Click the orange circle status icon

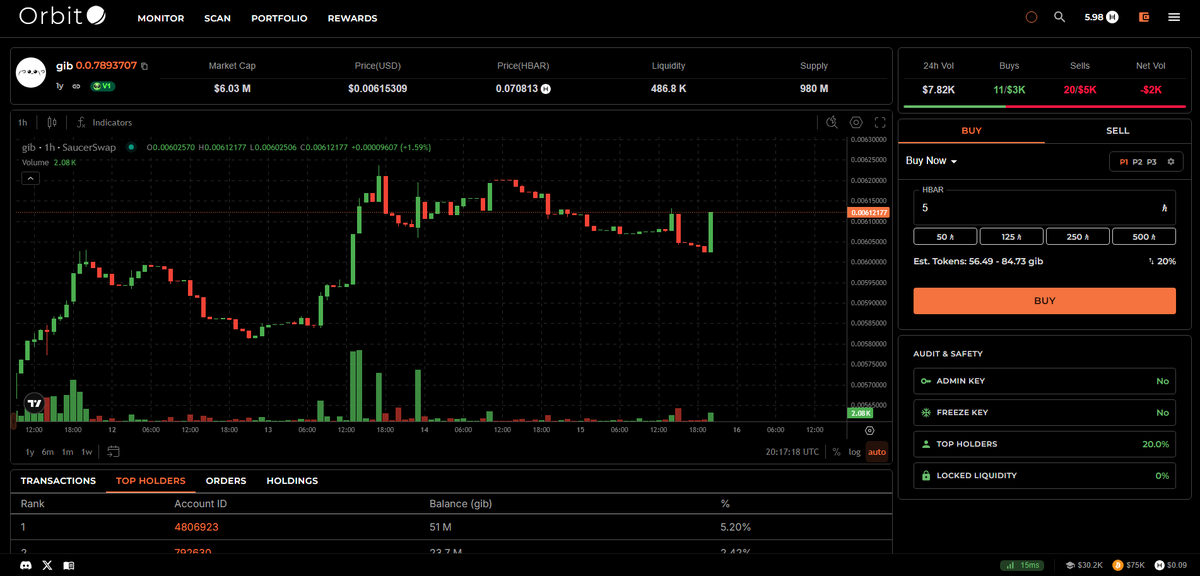1032,17
